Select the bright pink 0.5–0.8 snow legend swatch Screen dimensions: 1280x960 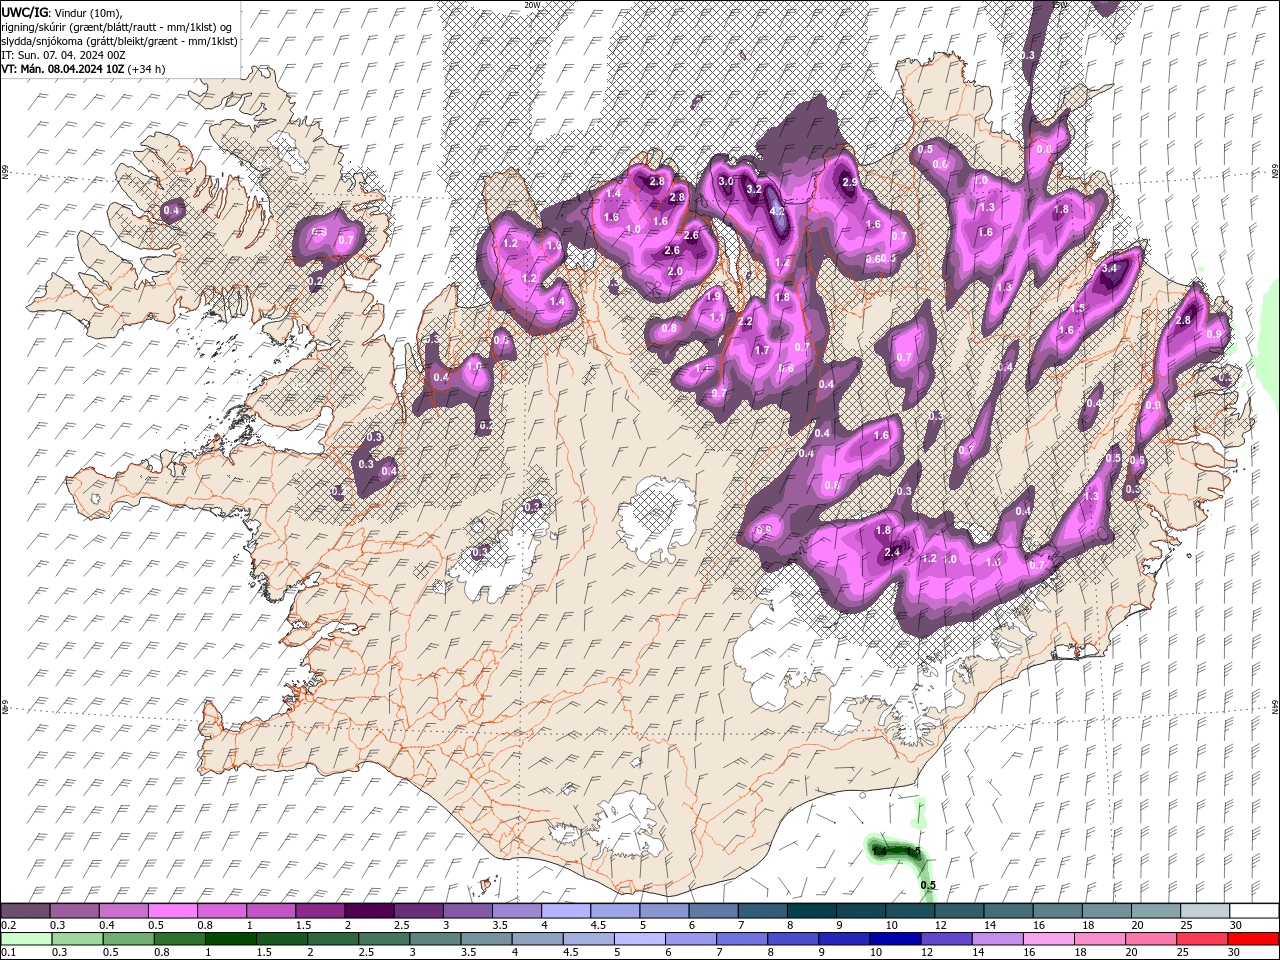173,911
